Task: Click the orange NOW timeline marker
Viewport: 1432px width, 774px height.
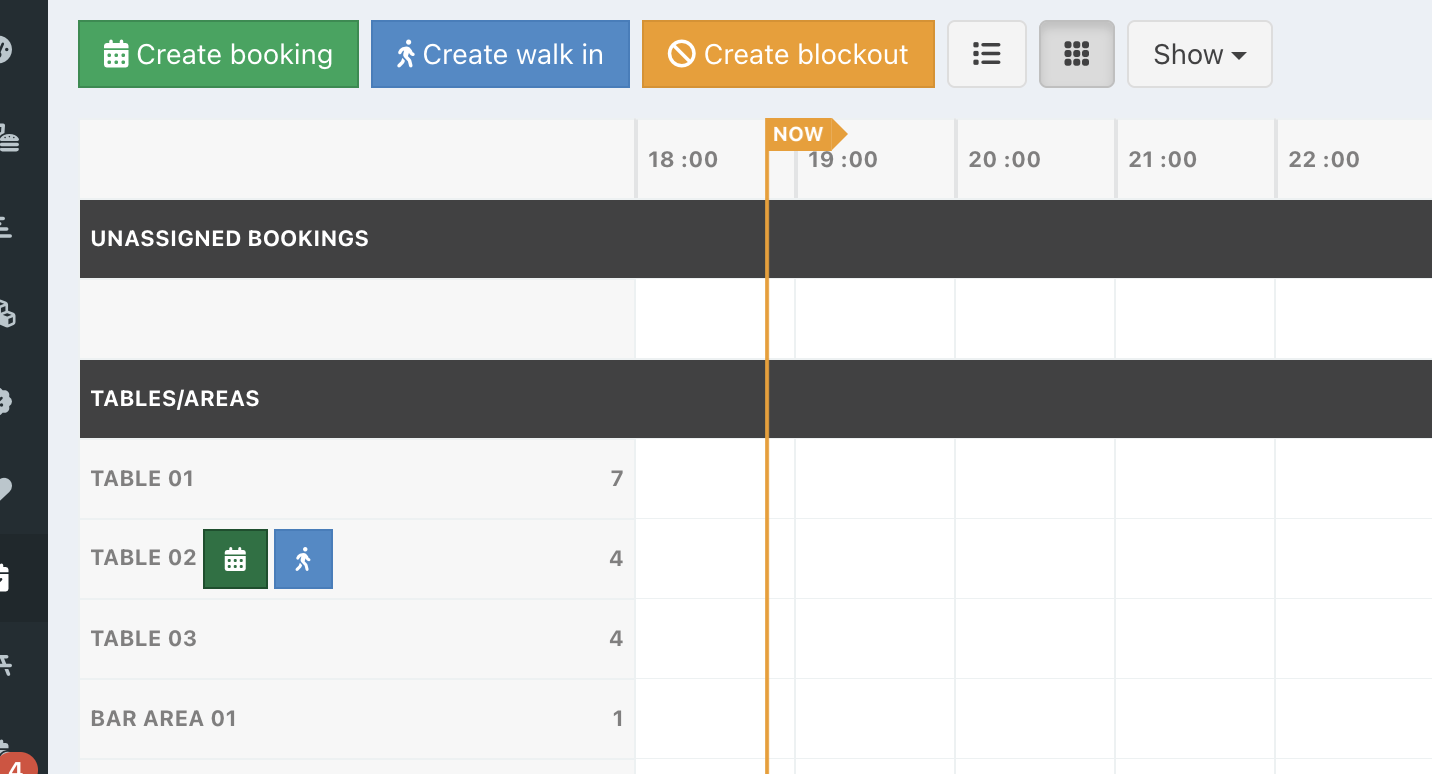Action: (x=799, y=134)
